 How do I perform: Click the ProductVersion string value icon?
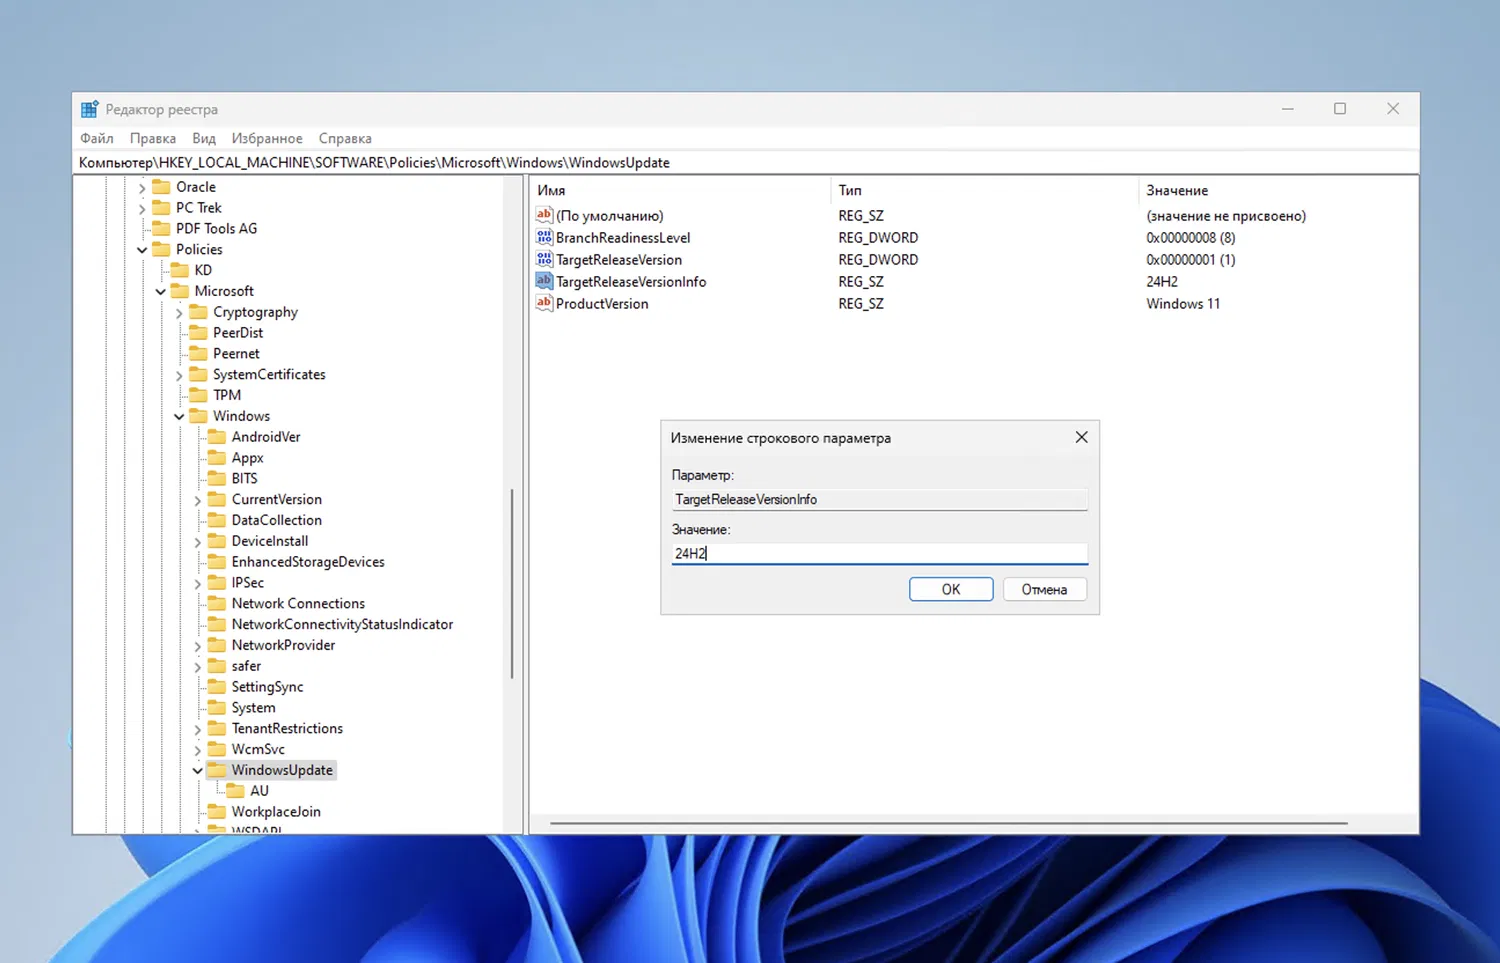[544, 303]
